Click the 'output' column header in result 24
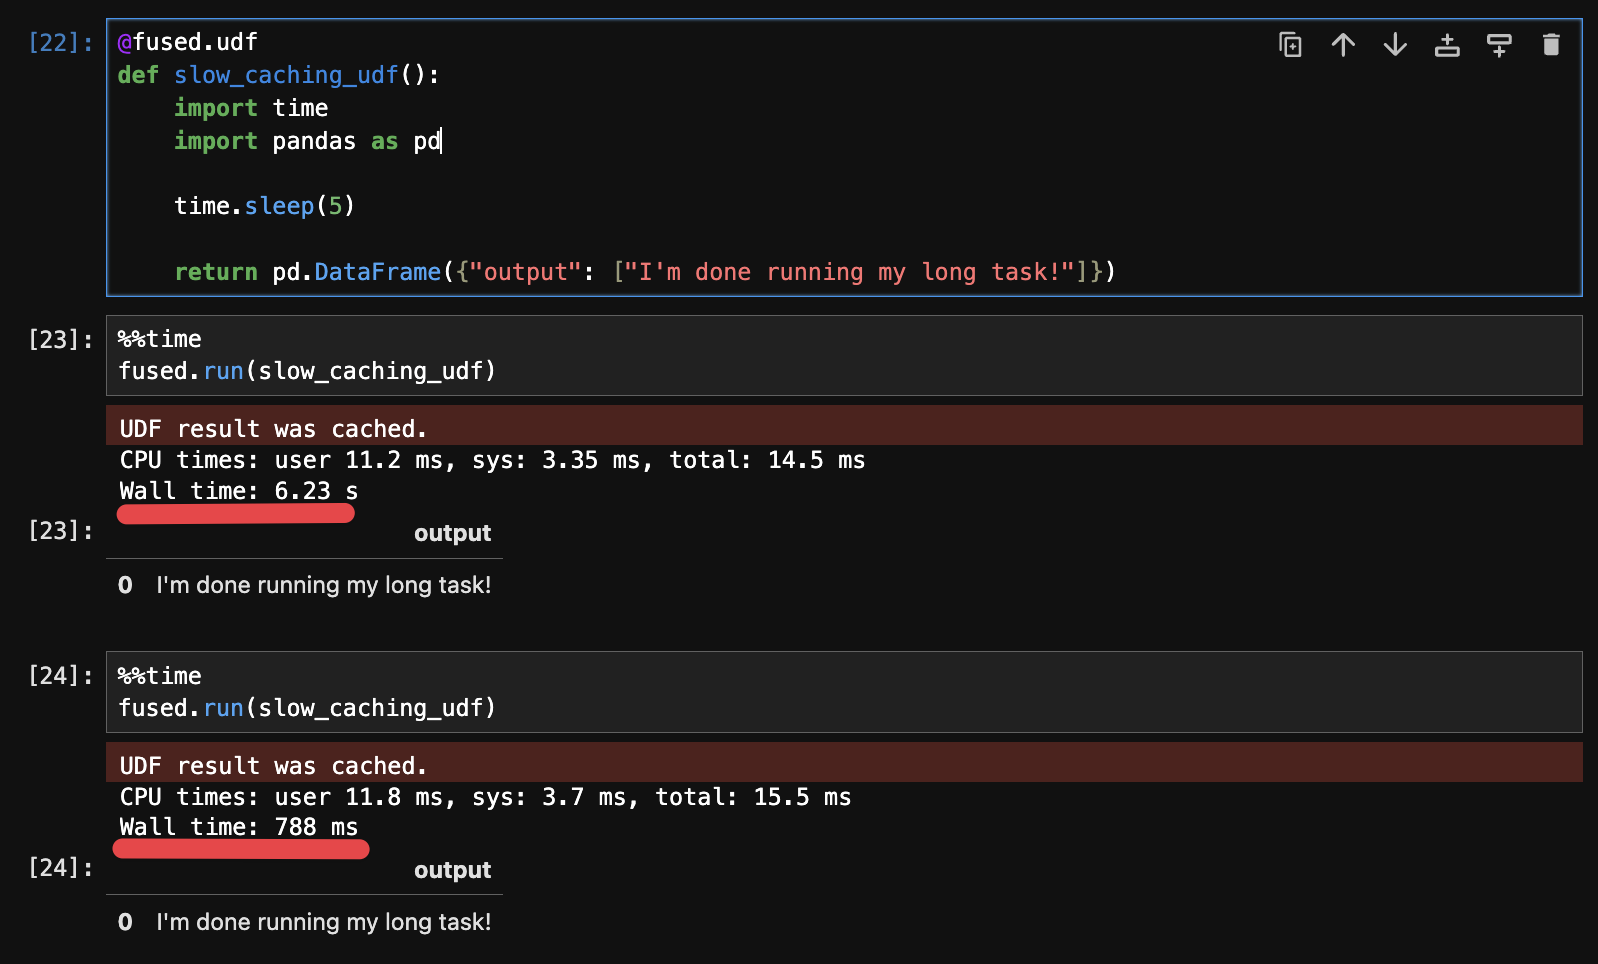This screenshot has height=964, width=1598. coord(452,870)
